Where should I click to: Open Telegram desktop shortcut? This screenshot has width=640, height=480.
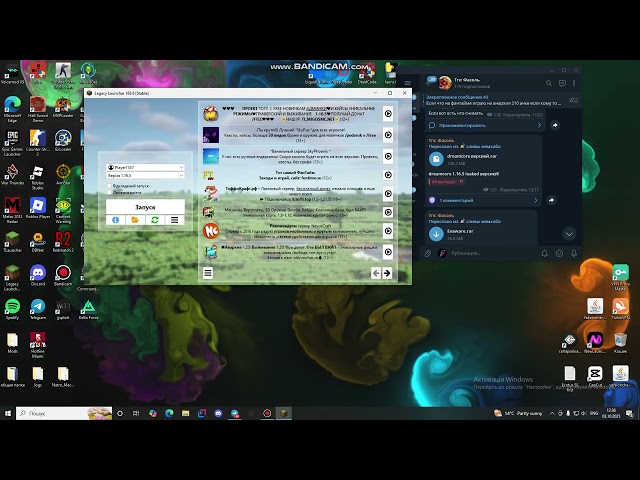38,309
